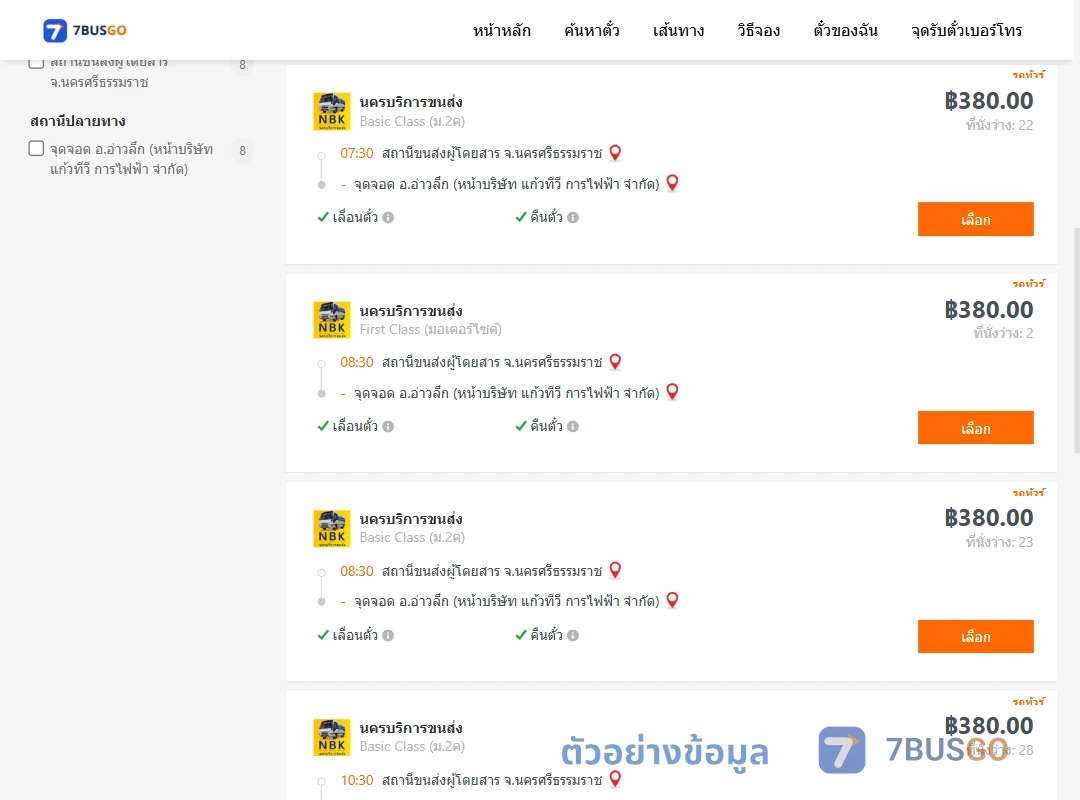Click the NBK operator logo on 10:30 trip

coord(332,737)
